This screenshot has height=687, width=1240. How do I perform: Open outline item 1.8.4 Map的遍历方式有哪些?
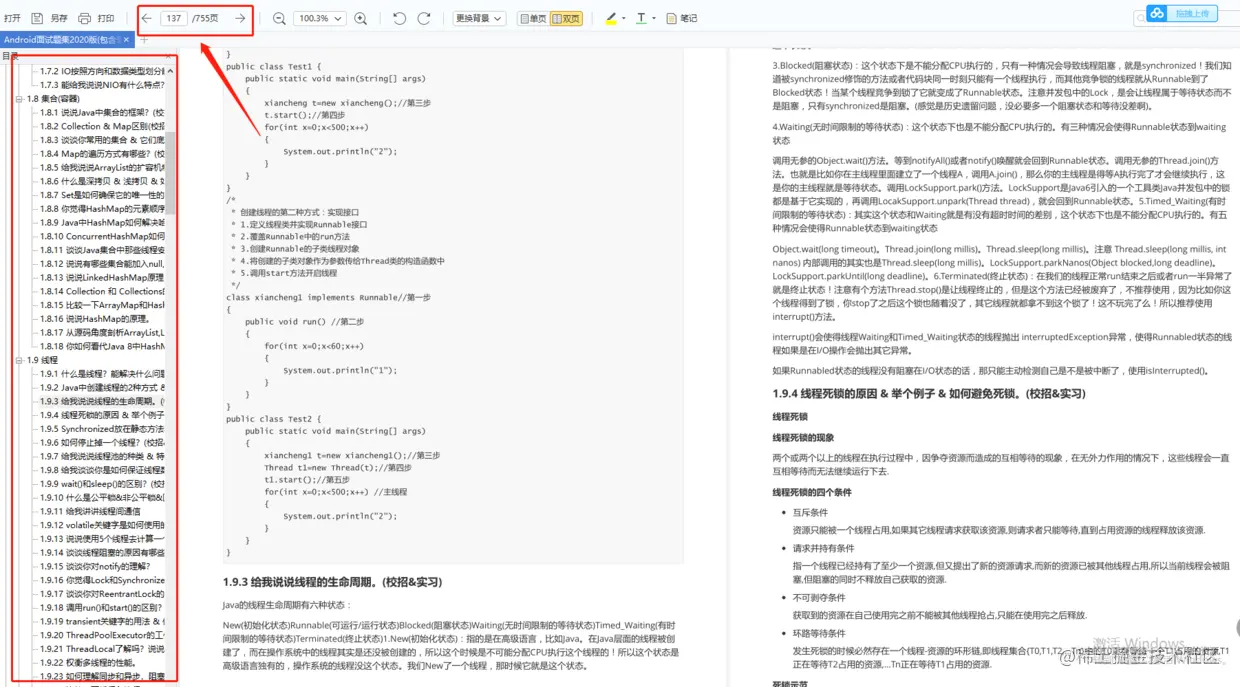pyautogui.click(x=102, y=154)
